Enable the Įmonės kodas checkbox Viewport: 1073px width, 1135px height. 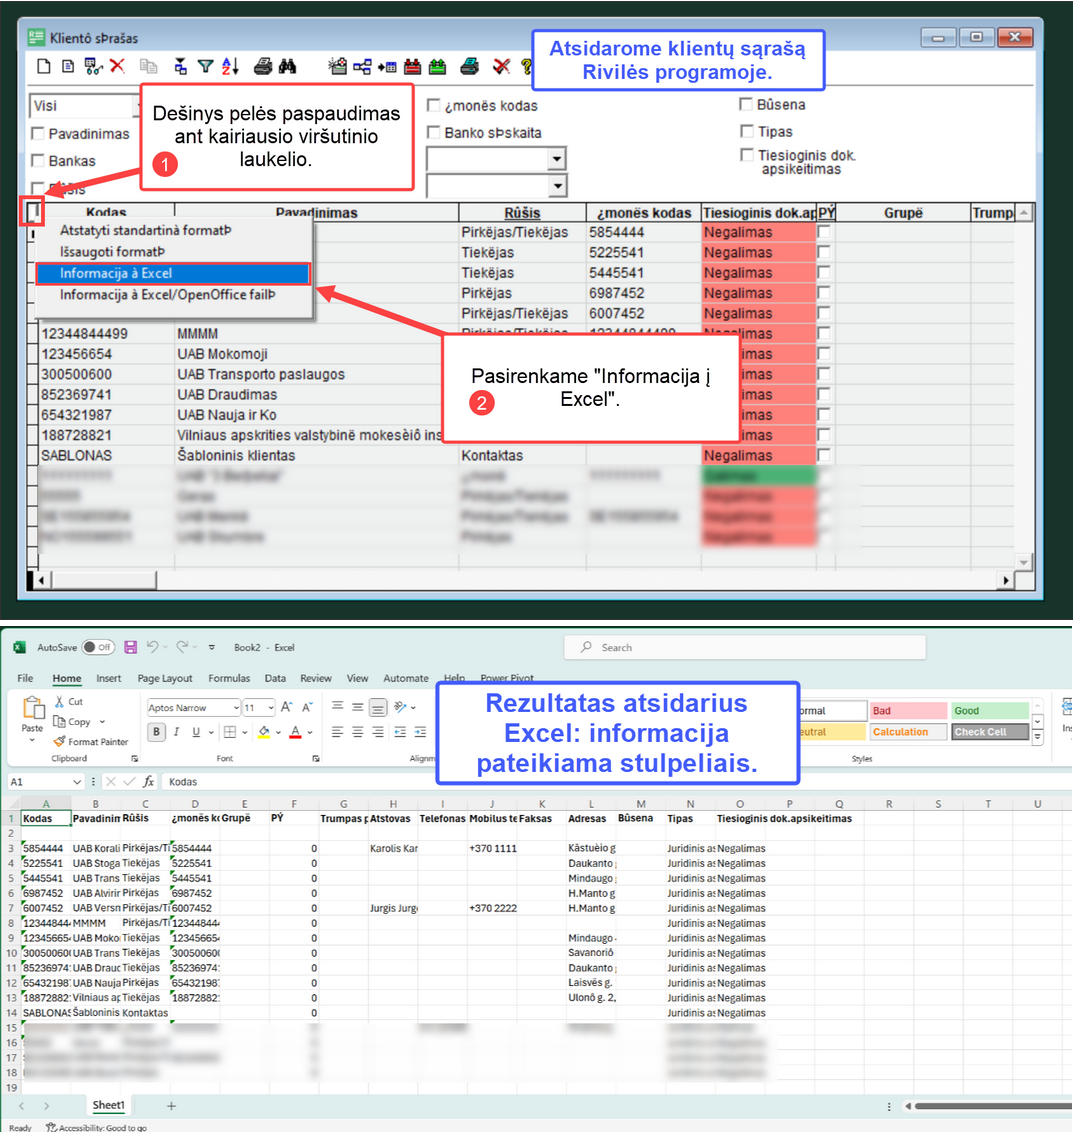click(434, 105)
